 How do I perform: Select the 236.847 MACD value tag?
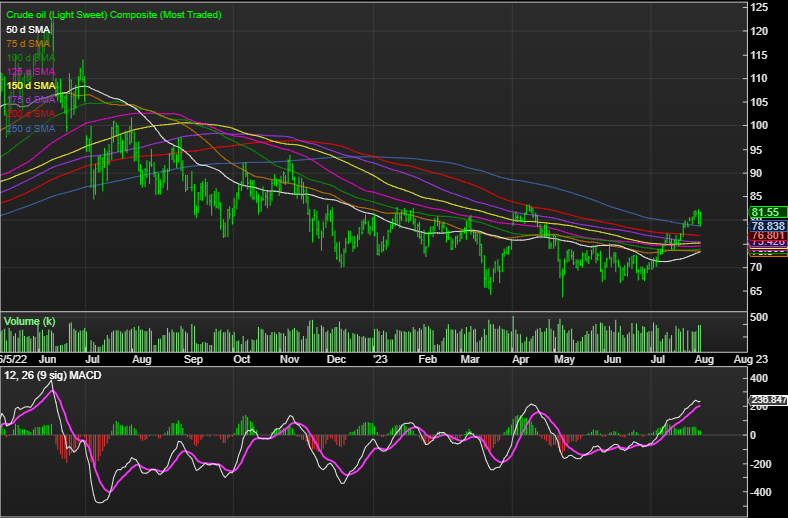pos(768,400)
